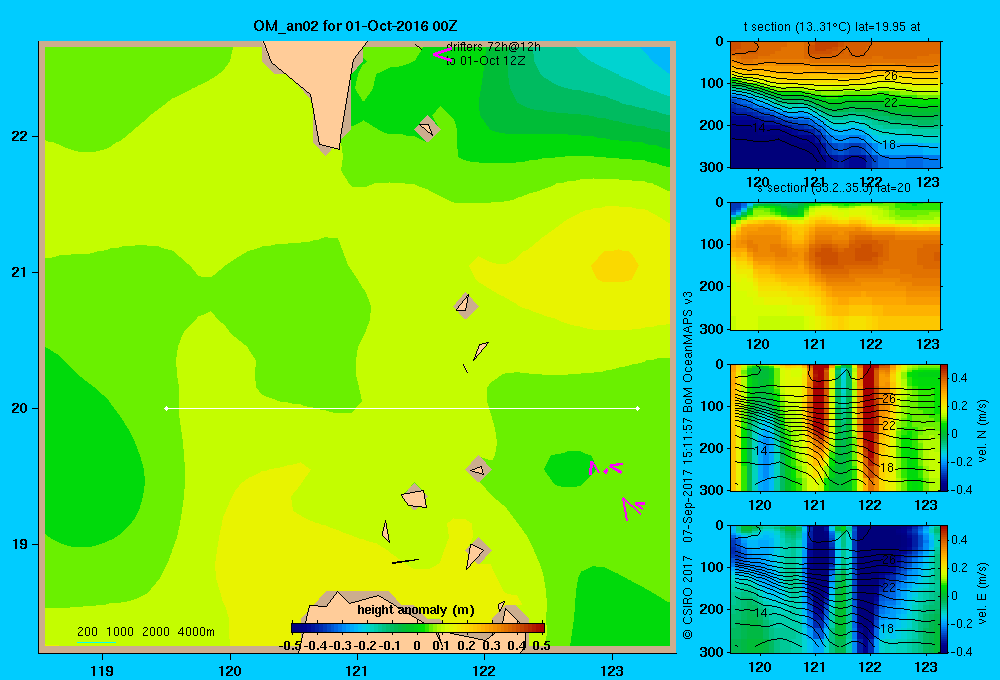Click the white section line at latitude 20
1000x680 pixels.
pyautogui.click(x=402, y=408)
